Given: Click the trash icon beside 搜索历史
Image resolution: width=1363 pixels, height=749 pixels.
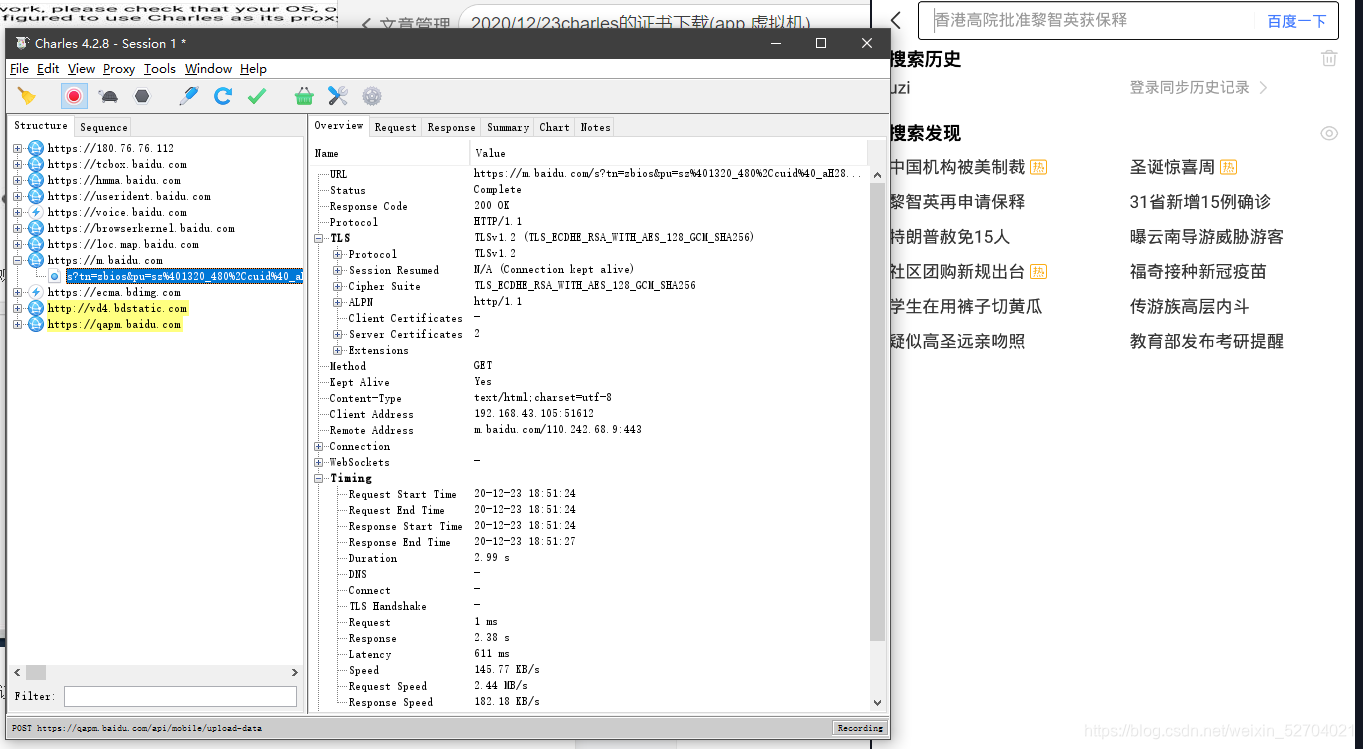Looking at the screenshot, I should 1329,58.
